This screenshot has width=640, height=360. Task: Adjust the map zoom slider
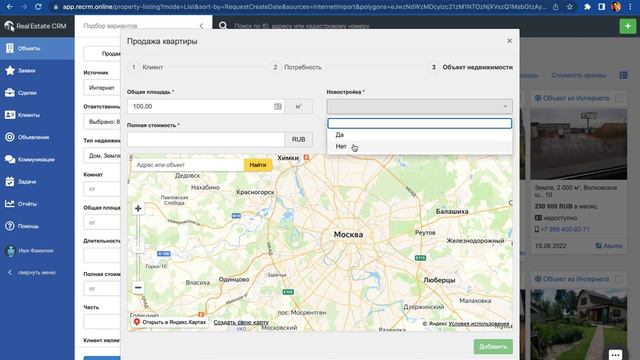coord(138,248)
